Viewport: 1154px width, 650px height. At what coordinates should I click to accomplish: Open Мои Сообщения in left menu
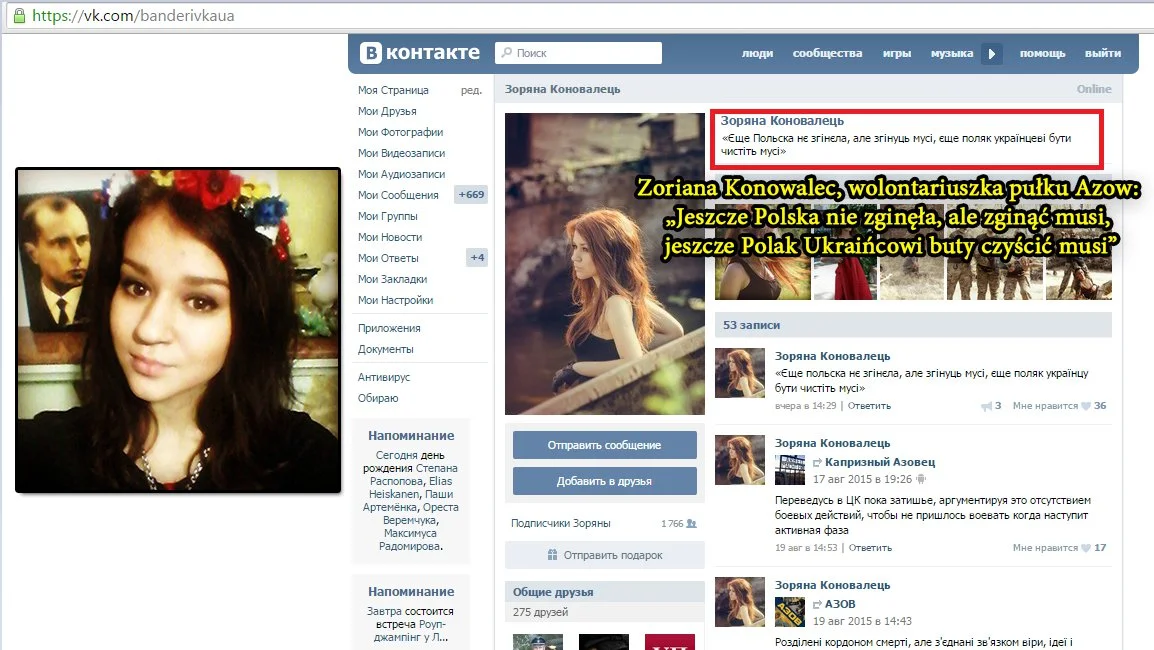click(x=398, y=195)
